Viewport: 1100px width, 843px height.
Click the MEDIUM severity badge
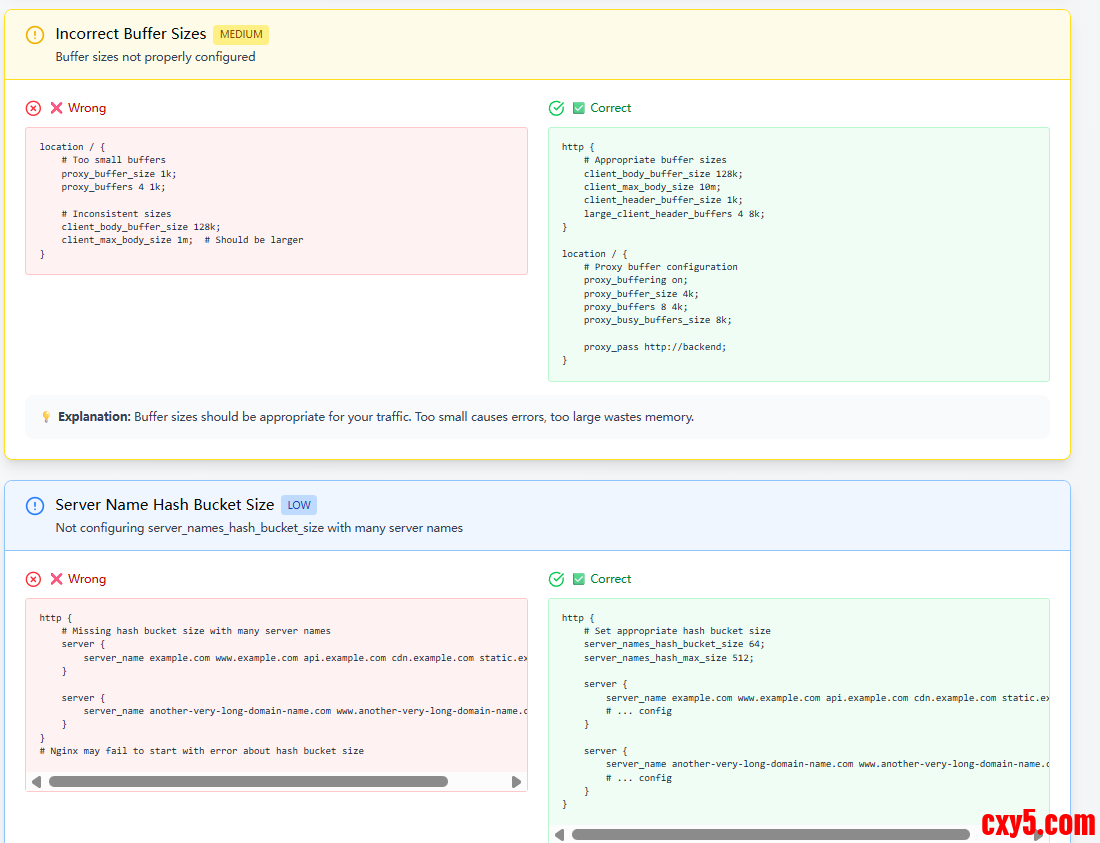coord(241,34)
